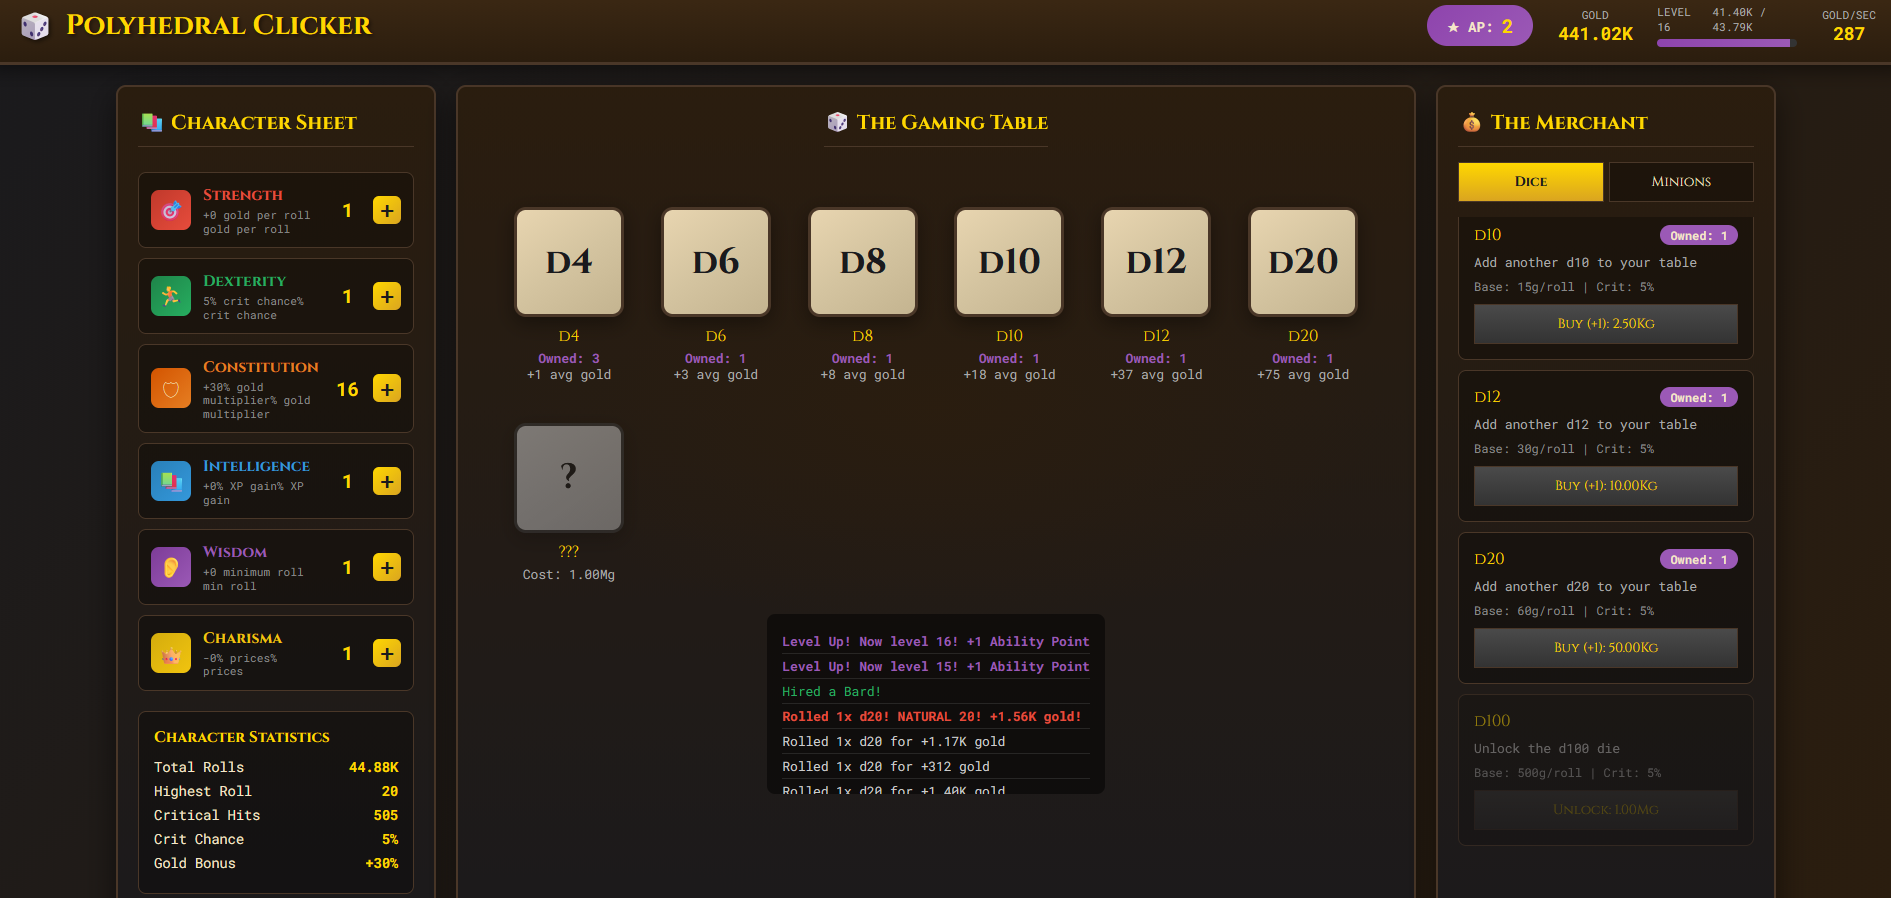Click the Highest Roll statistic row
1891x898 pixels.
click(276, 791)
